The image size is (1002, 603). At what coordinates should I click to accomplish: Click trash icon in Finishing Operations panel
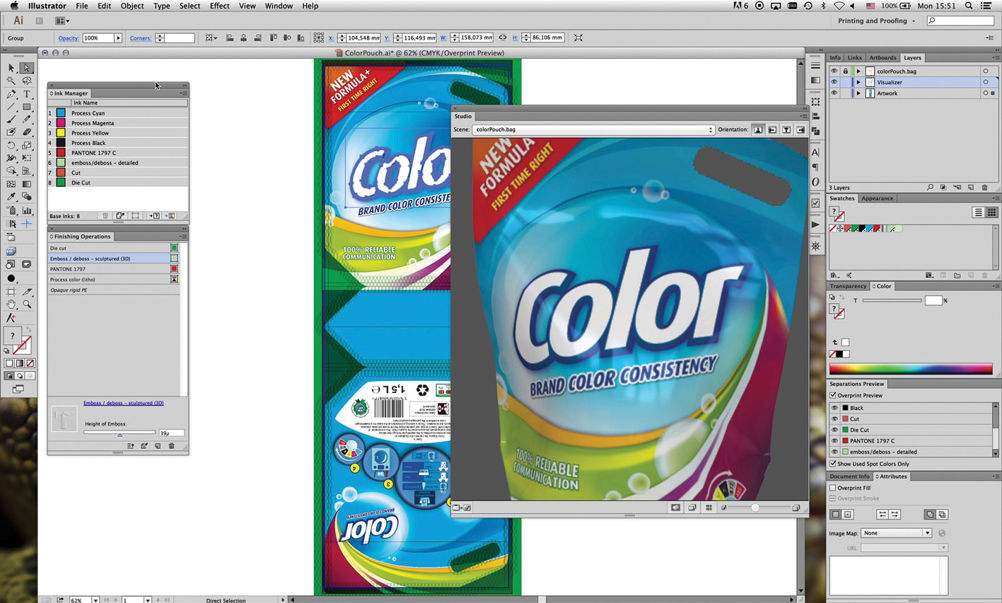(x=171, y=445)
